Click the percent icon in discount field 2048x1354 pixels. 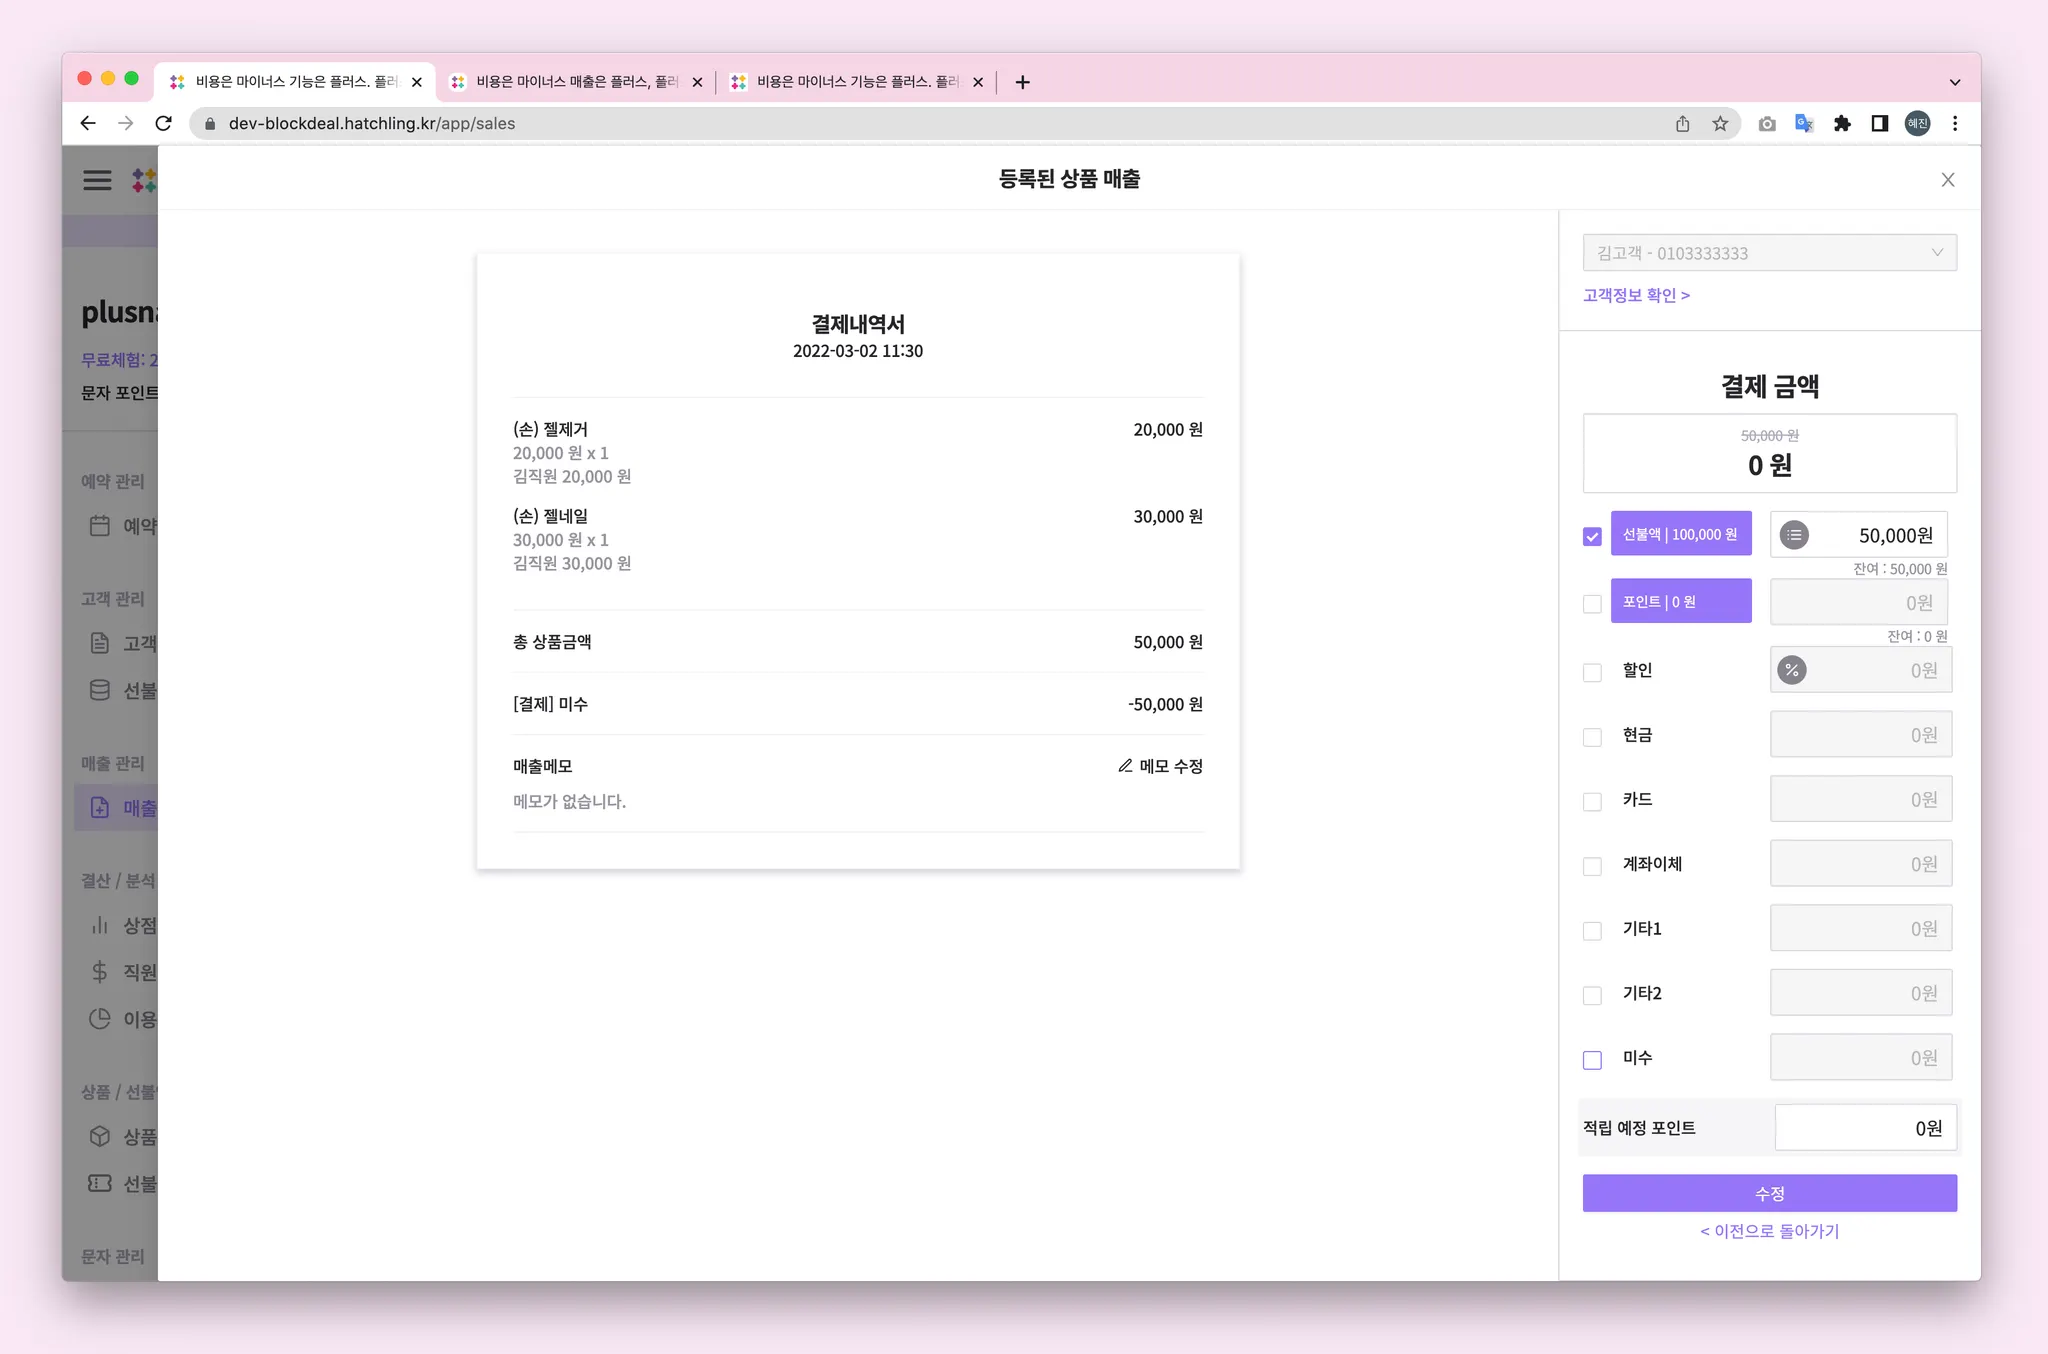[1791, 670]
